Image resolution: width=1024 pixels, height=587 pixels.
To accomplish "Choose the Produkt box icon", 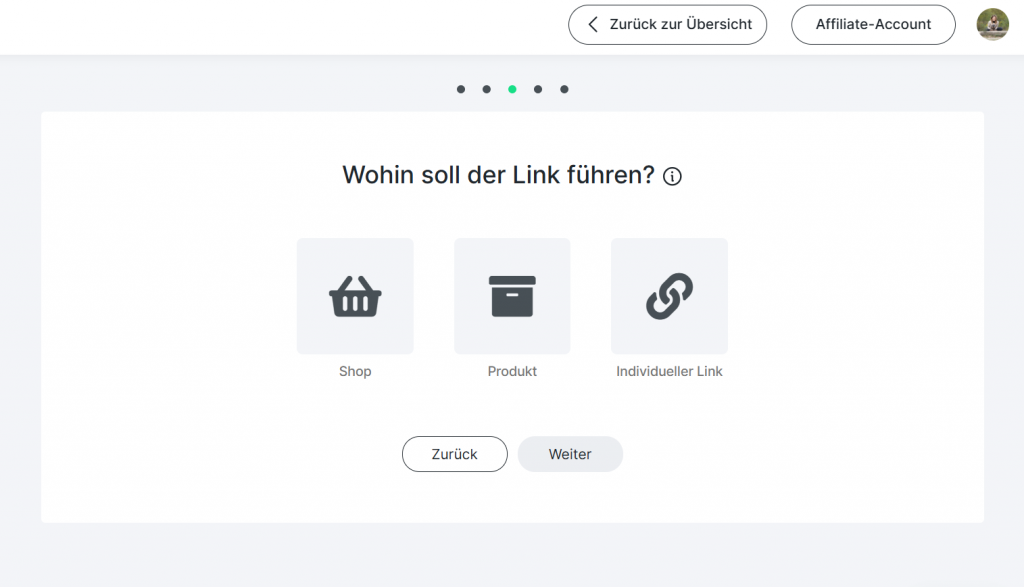I will pyautogui.click(x=512, y=296).
